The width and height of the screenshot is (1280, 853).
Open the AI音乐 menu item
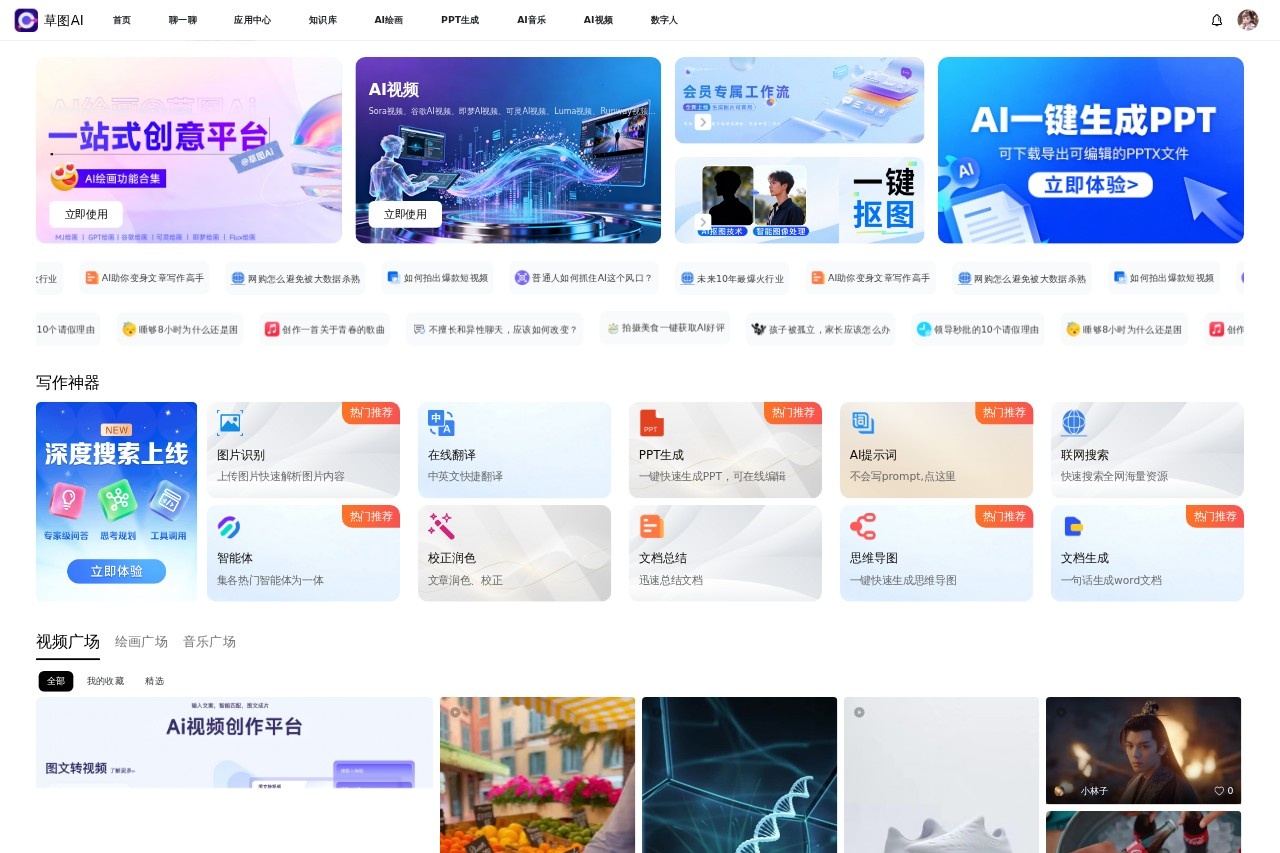tap(531, 19)
